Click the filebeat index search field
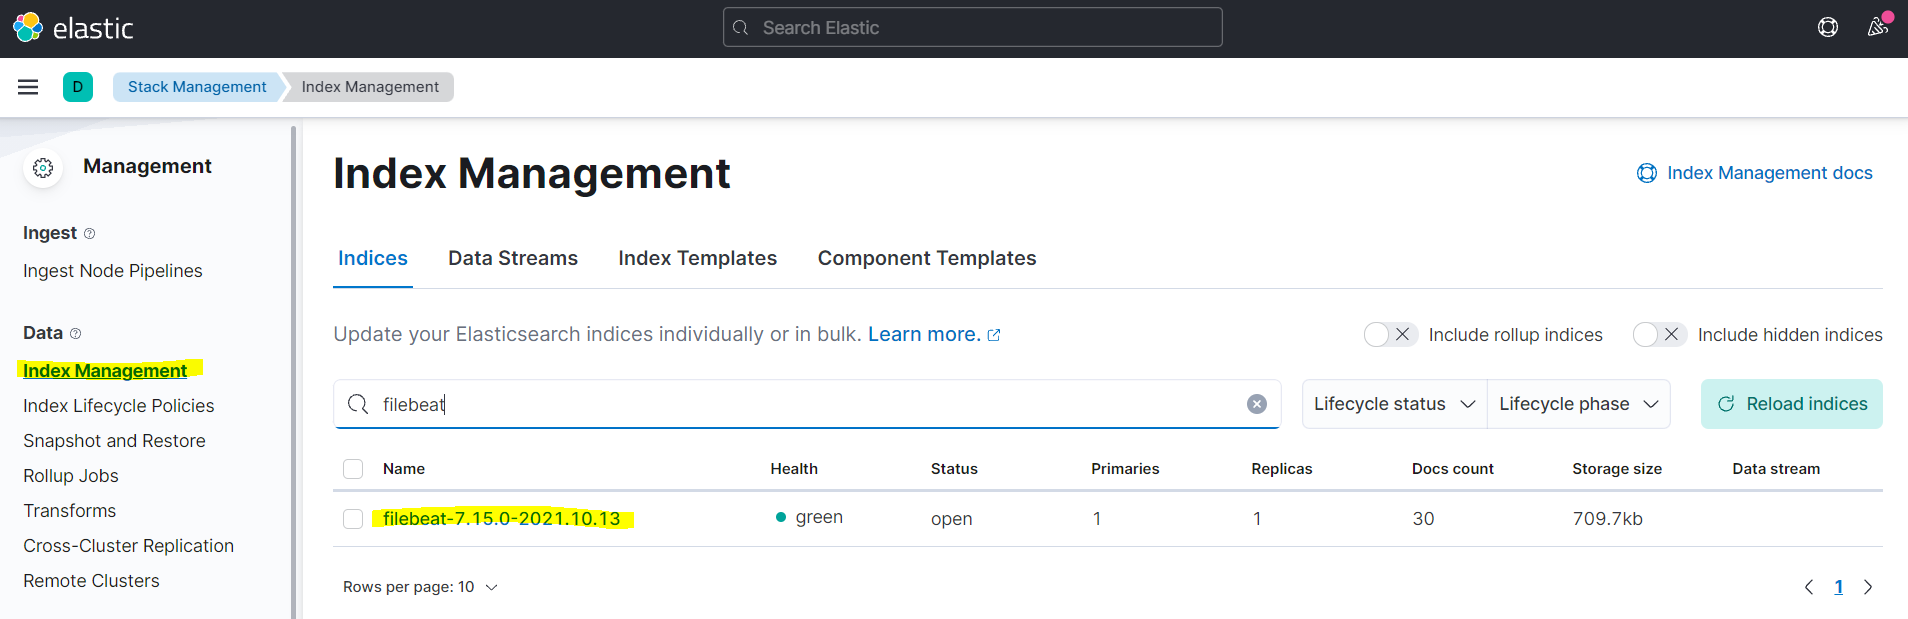1908x619 pixels. (x=807, y=404)
